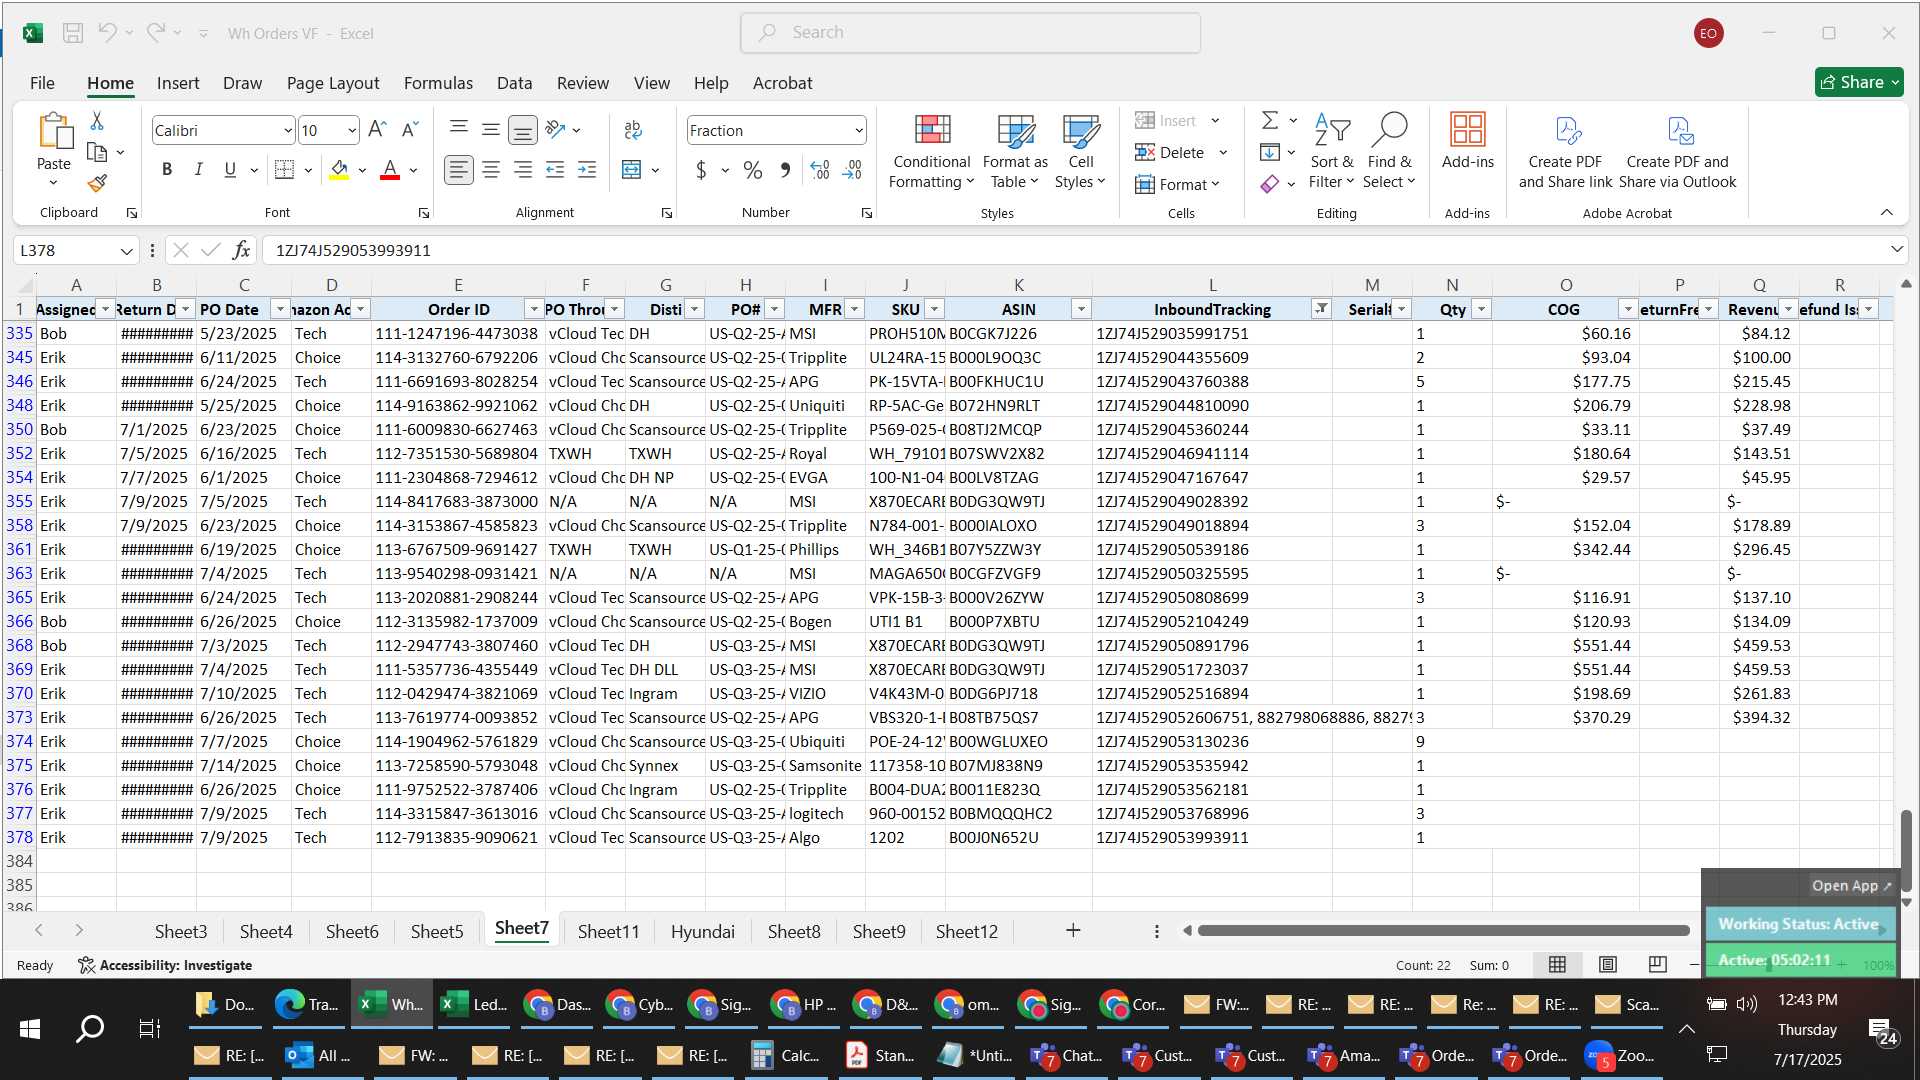The height and width of the screenshot is (1080, 1920).
Task: Click the Format cells button
Action: [x=1175, y=184]
